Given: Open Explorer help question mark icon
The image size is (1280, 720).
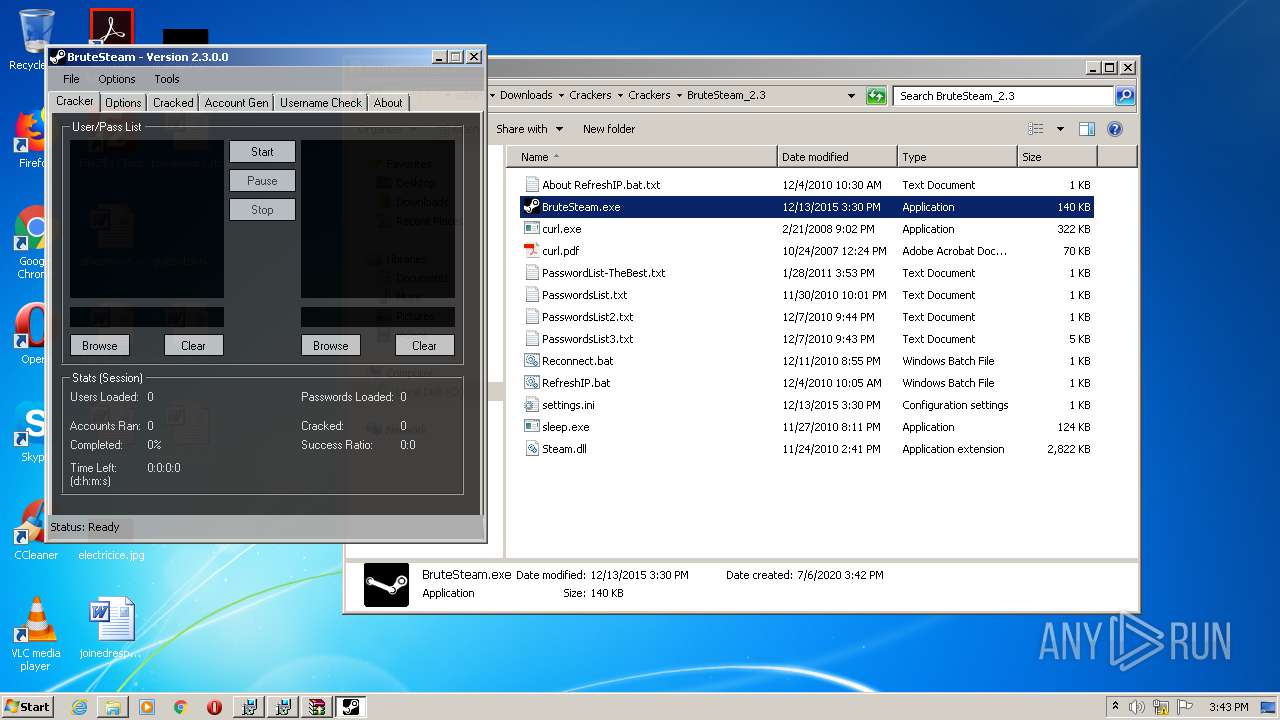Looking at the screenshot, I should 1115,129.
